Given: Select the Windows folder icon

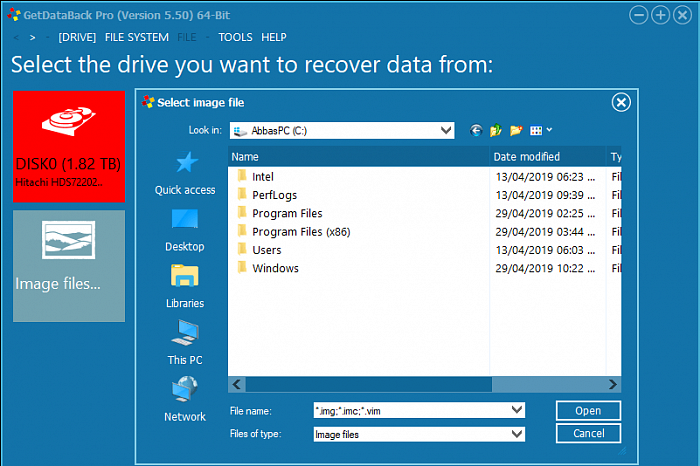Looking at the screenshot, I should pyautogui.click(x=242, y=267).
